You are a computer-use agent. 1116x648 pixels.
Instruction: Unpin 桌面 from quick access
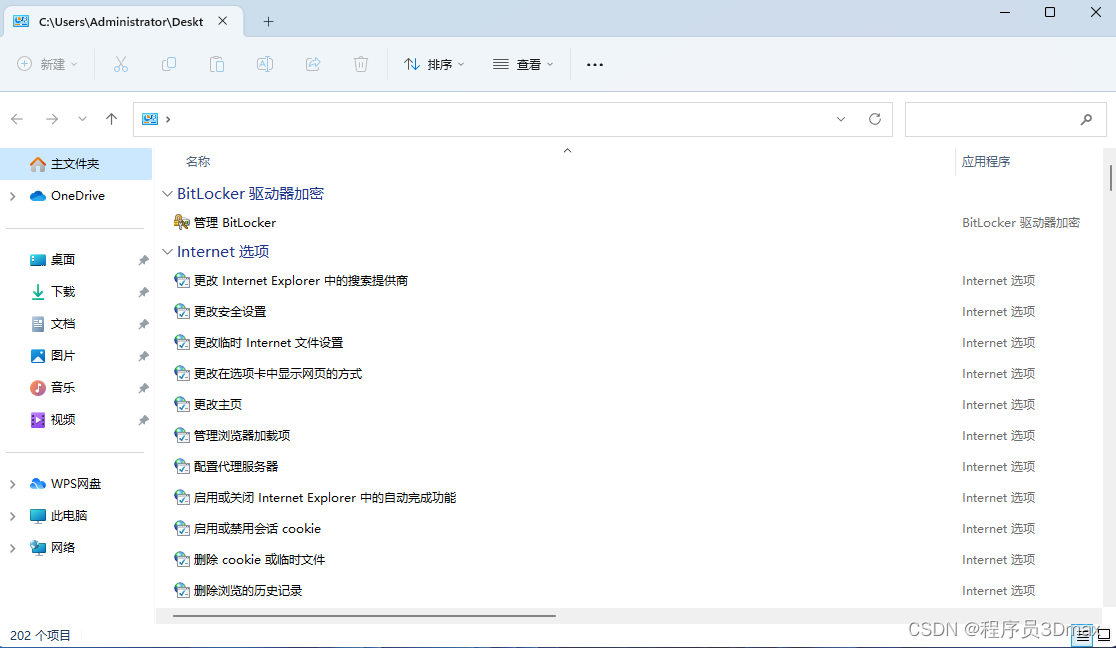(143, 260)
